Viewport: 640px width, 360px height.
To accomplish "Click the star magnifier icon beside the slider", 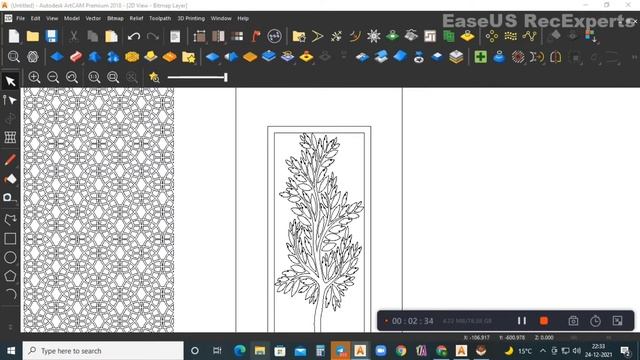I will pos(154,77).
